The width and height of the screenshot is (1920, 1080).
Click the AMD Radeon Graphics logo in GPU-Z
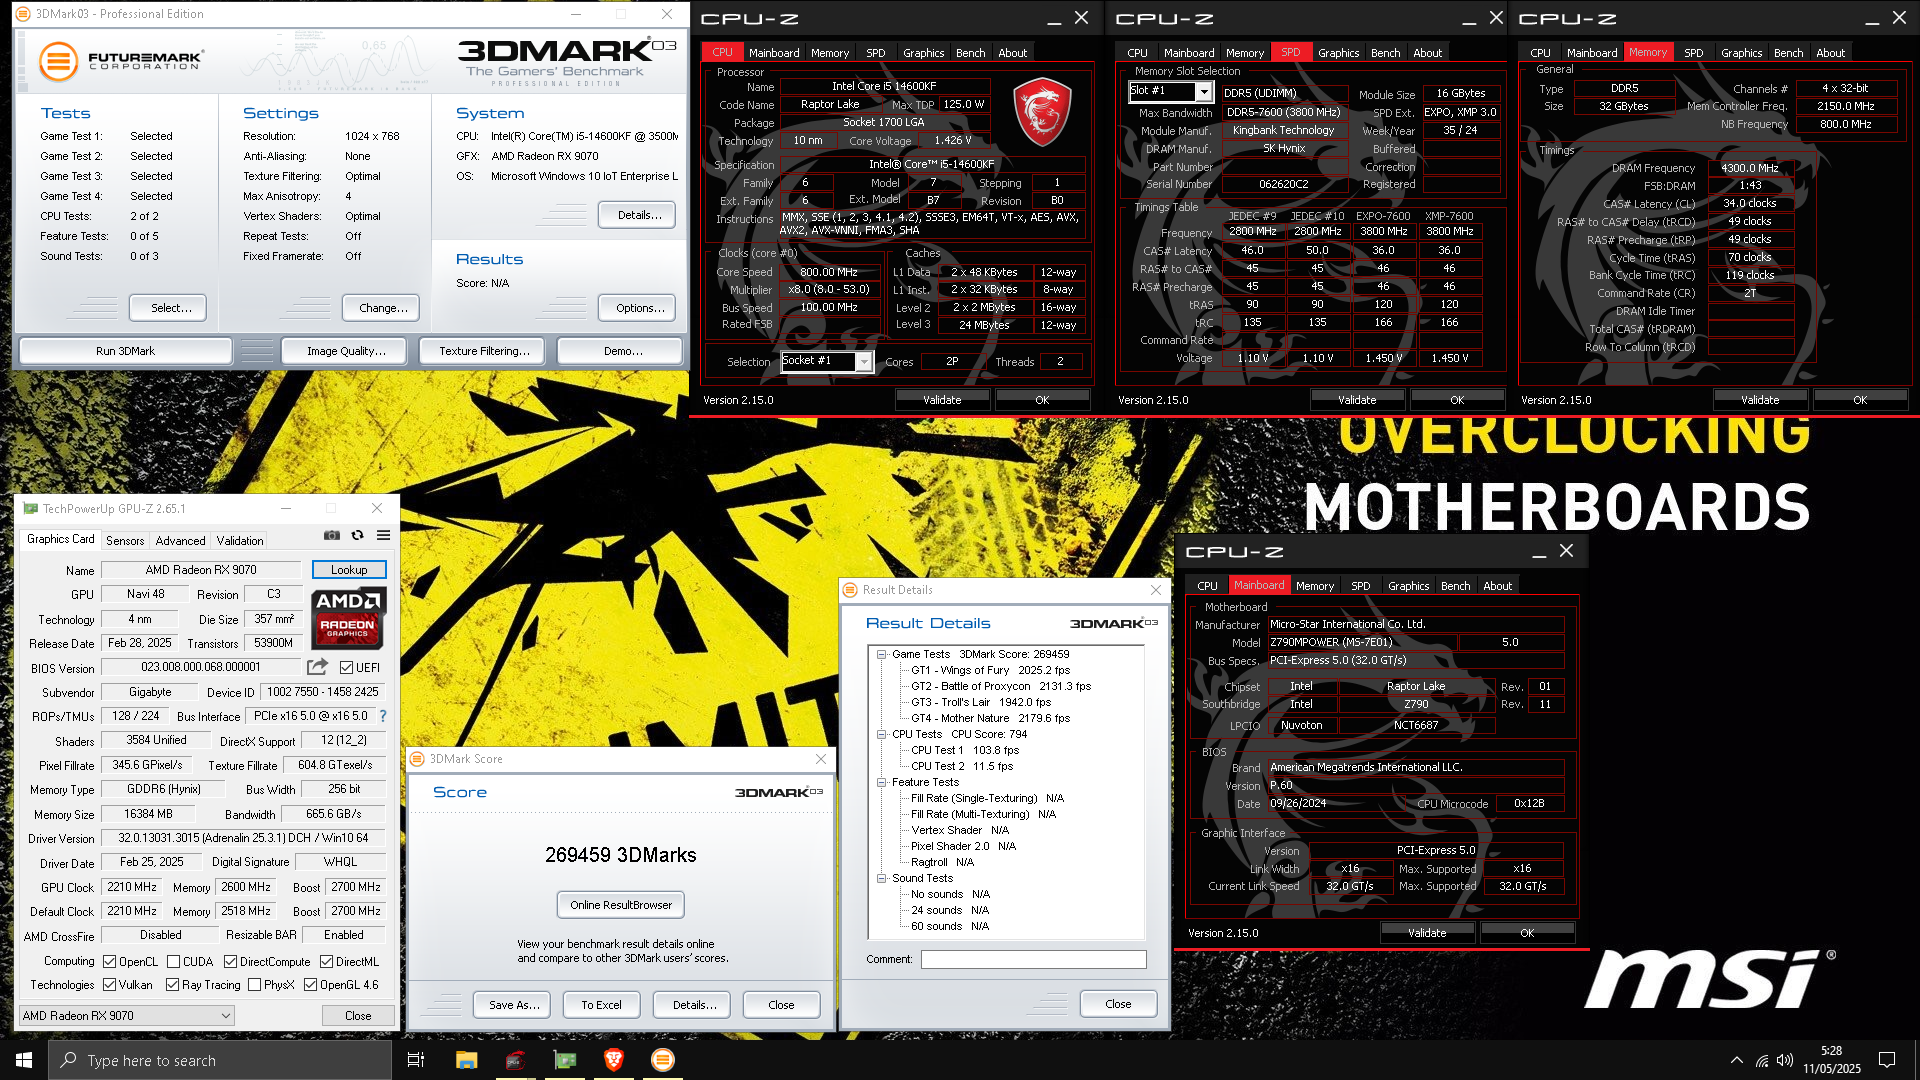[x=348, y=618]
